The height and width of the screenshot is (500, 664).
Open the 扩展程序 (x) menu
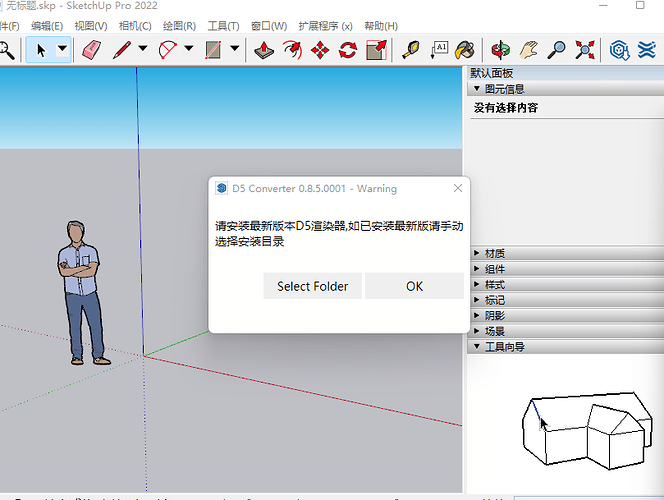tap(325, 26)
